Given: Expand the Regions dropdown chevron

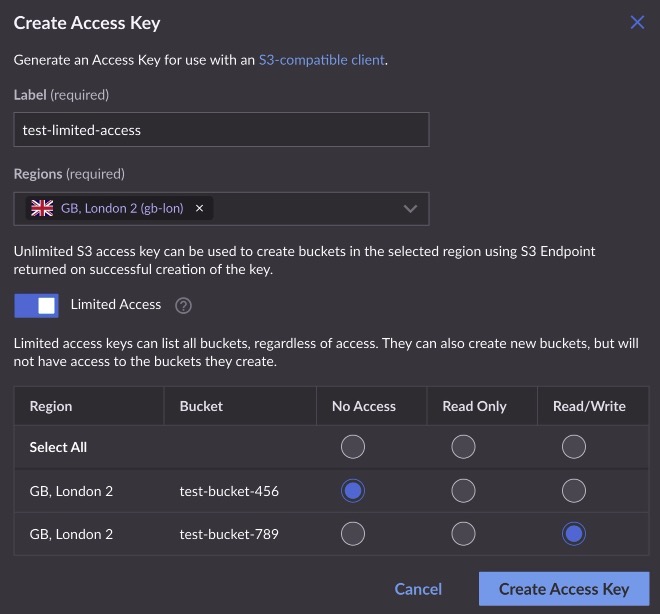Looking at the screenshot, I should coord(410,208).
